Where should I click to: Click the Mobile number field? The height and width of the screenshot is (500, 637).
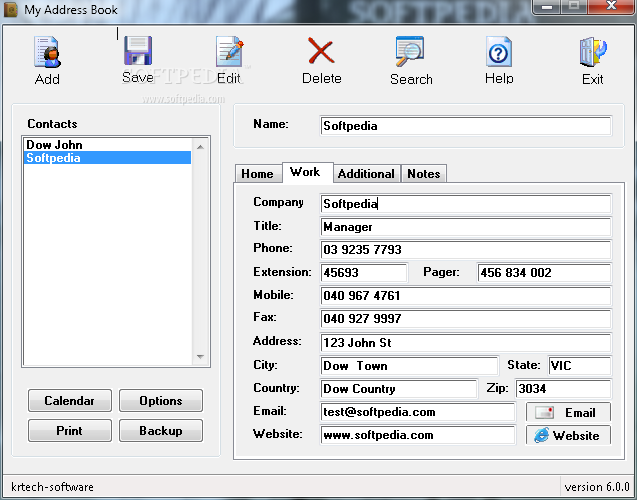click(466, 296)
